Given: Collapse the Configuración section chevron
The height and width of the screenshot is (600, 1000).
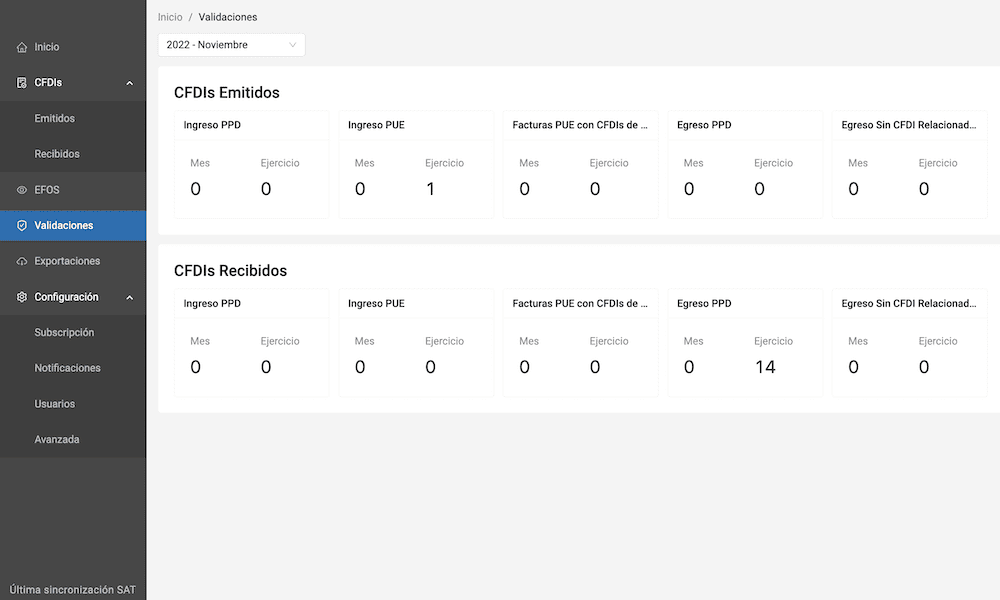Looking at the screenshot, I should pos(130,297).
